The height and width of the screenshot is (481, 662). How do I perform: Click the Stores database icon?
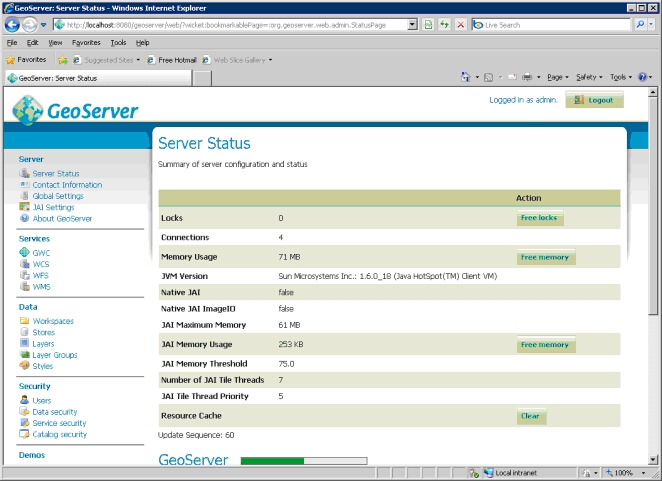tap(24, 332)
